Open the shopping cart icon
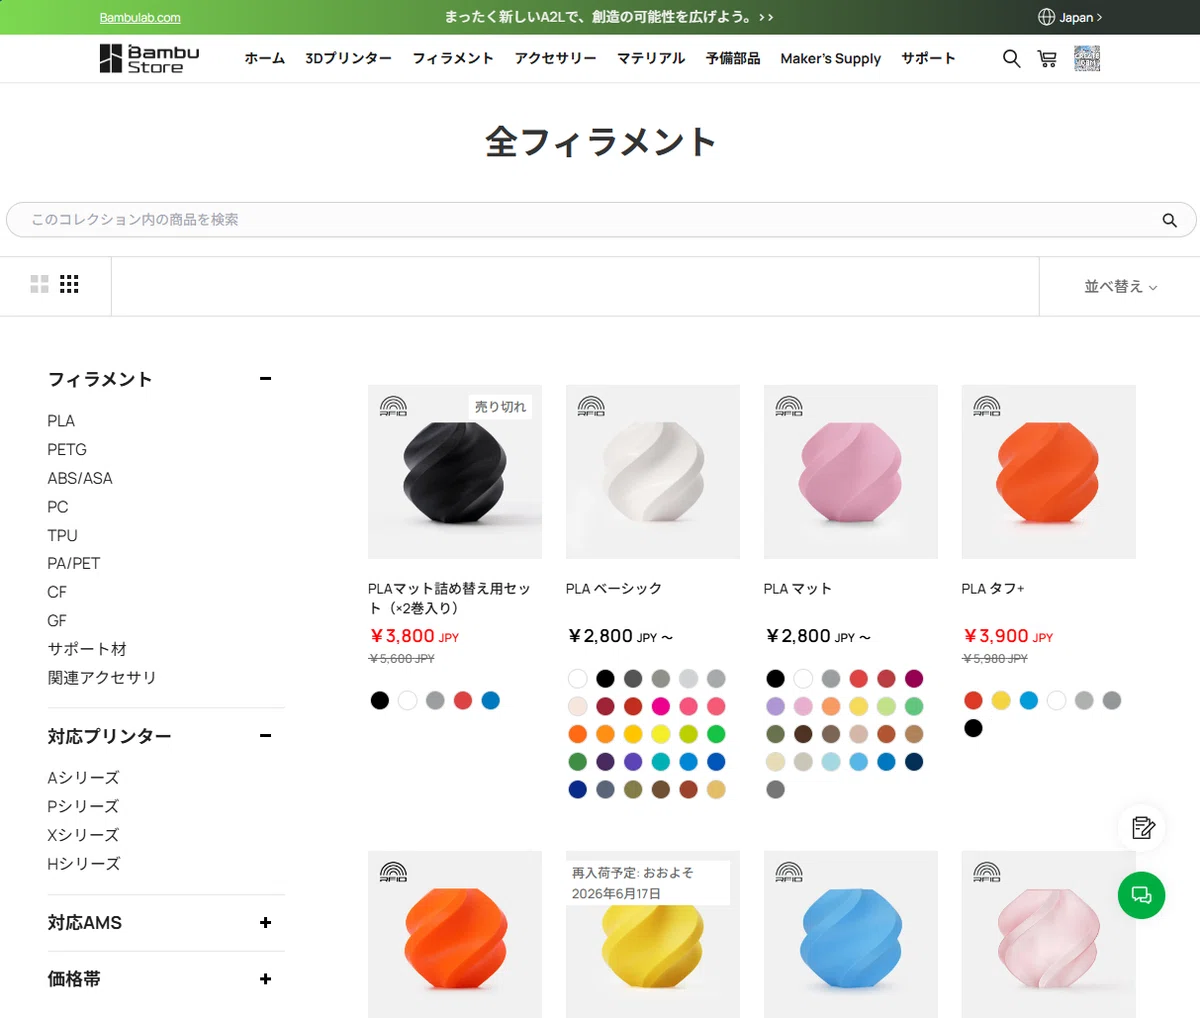 [1047, 59]
